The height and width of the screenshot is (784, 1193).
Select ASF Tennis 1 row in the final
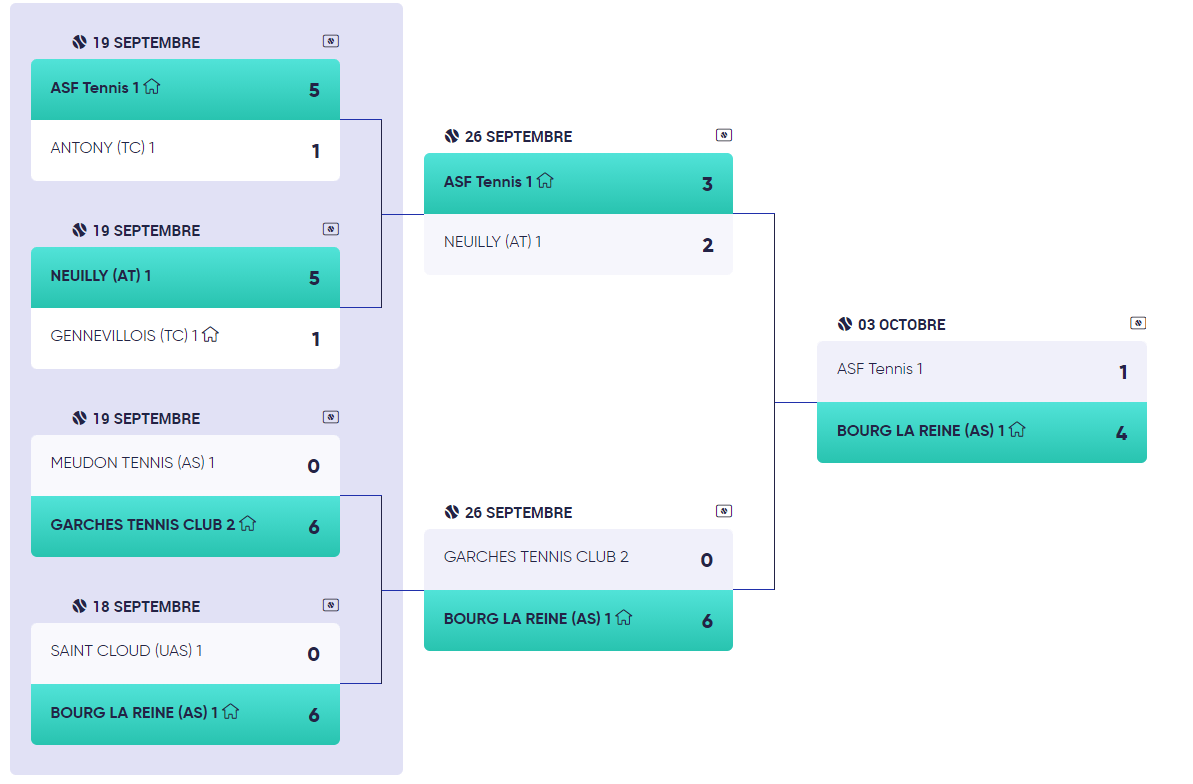click(x=981, y=371)
